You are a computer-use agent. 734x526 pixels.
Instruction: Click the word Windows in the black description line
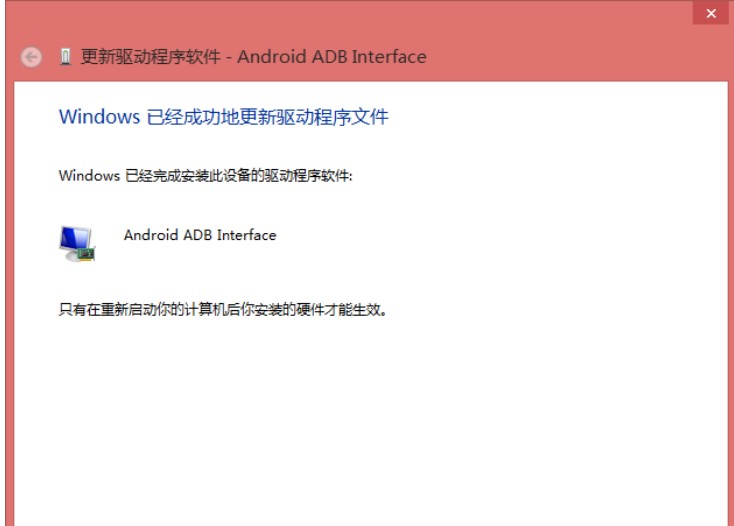88,176
